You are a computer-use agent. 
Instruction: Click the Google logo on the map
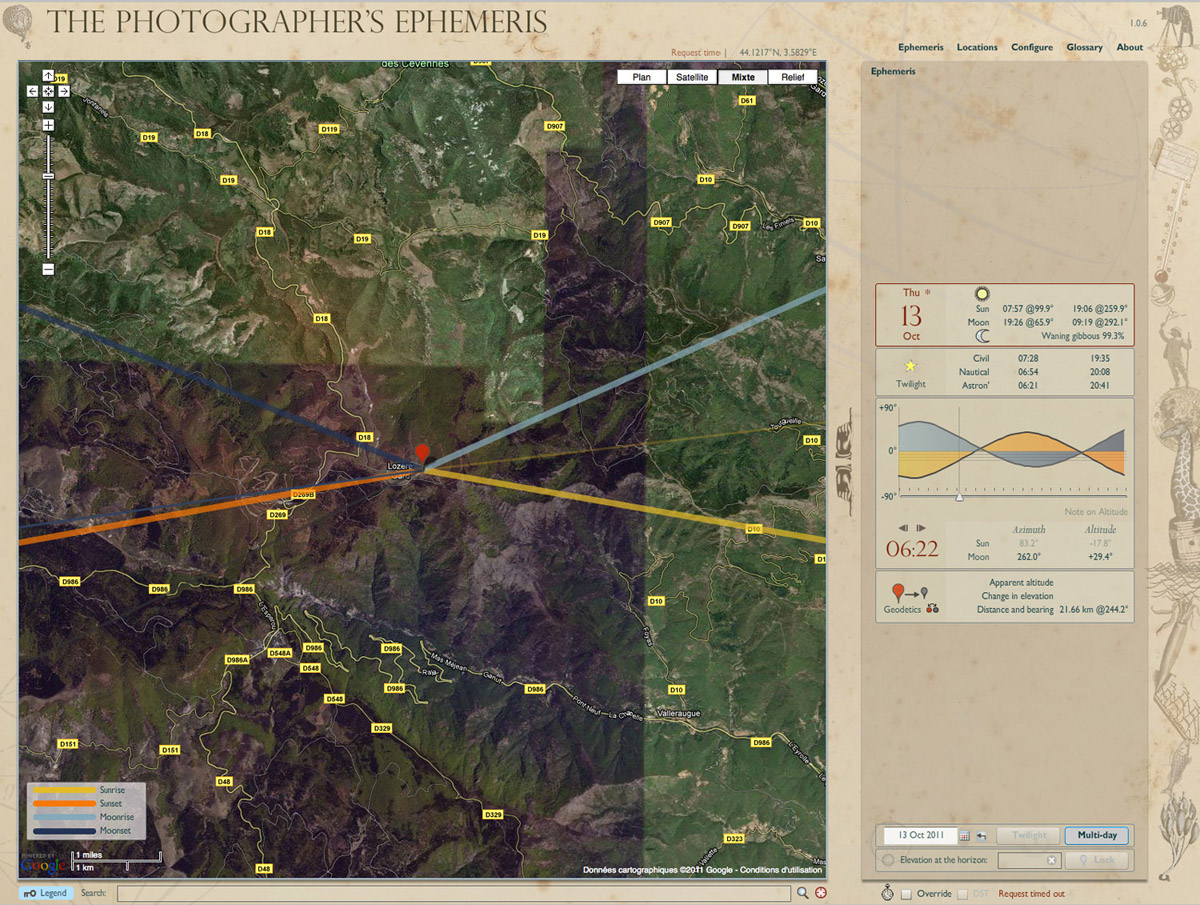tap(45, 866)
